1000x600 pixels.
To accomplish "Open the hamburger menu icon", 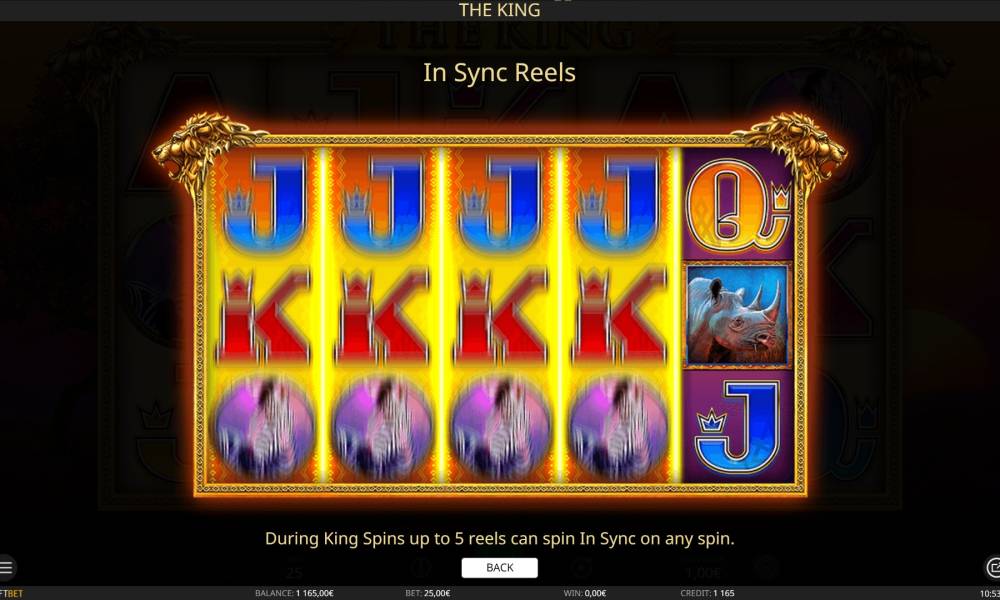I will 6,567.
